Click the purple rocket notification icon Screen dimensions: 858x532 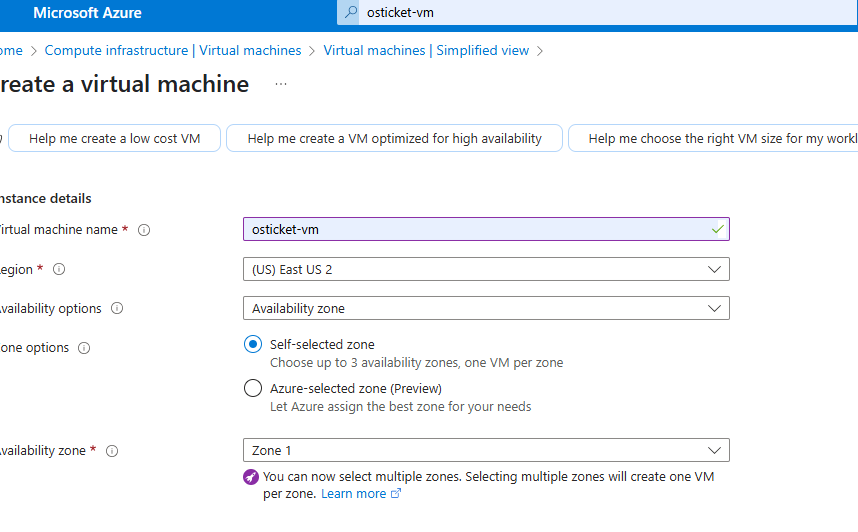tap(251, 477)
